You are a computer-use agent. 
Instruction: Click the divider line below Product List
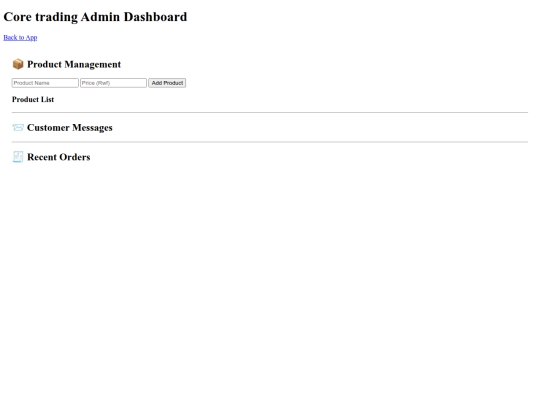(x=270, y=112)
